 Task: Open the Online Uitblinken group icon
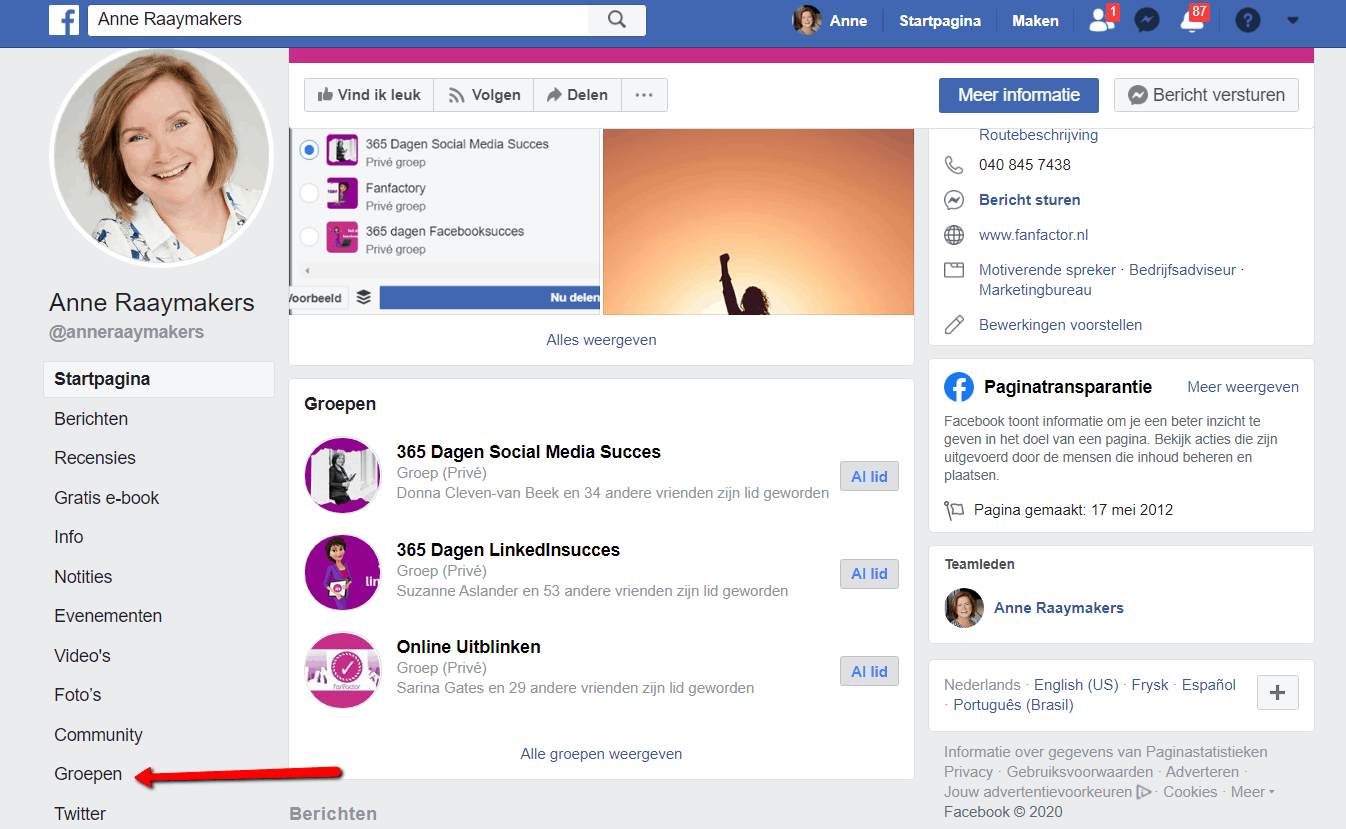[343, 670]
